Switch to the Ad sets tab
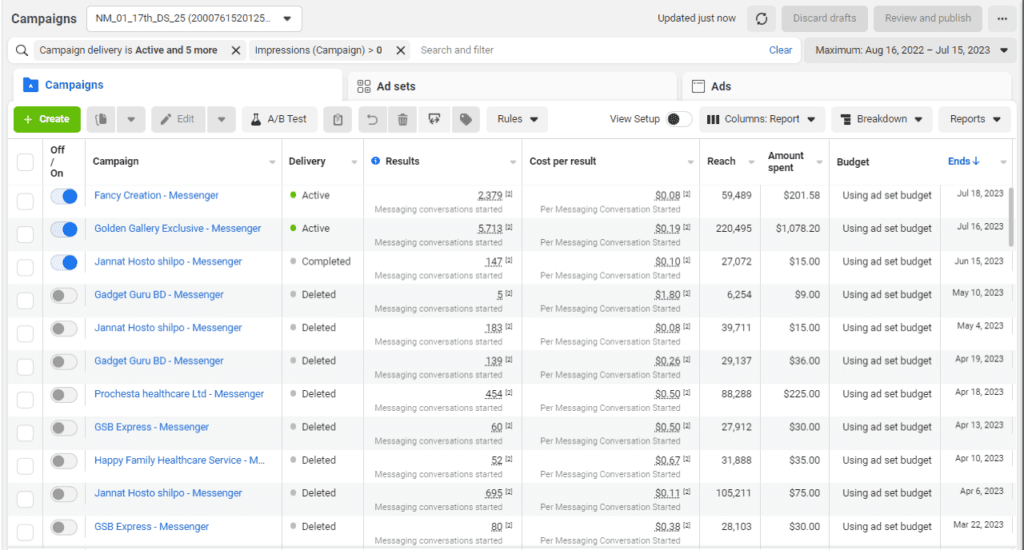 coord(512,86)
